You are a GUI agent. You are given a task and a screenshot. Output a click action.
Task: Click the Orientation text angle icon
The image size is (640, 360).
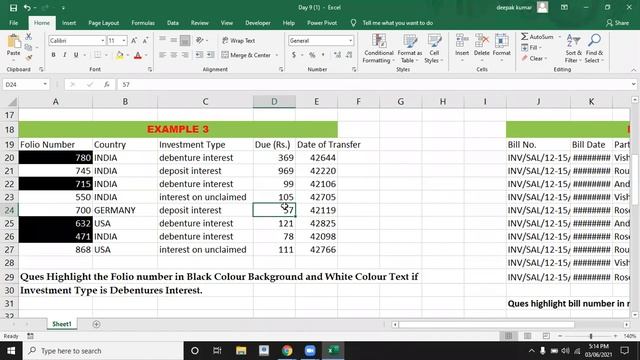[200, 40]
